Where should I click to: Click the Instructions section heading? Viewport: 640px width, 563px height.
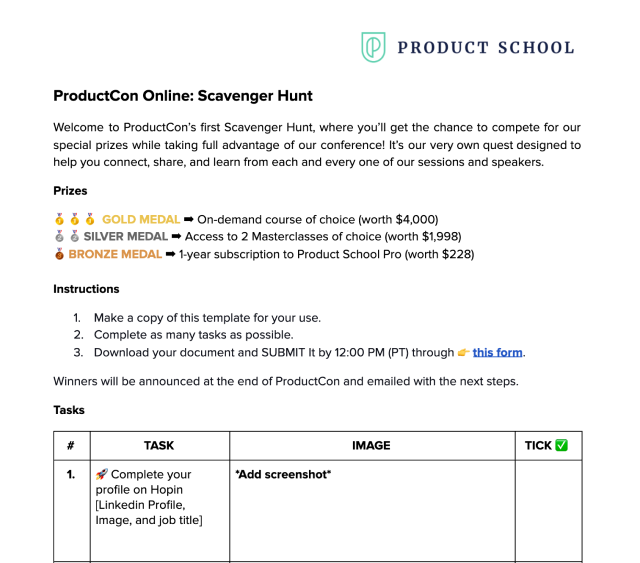pos(86,289)
